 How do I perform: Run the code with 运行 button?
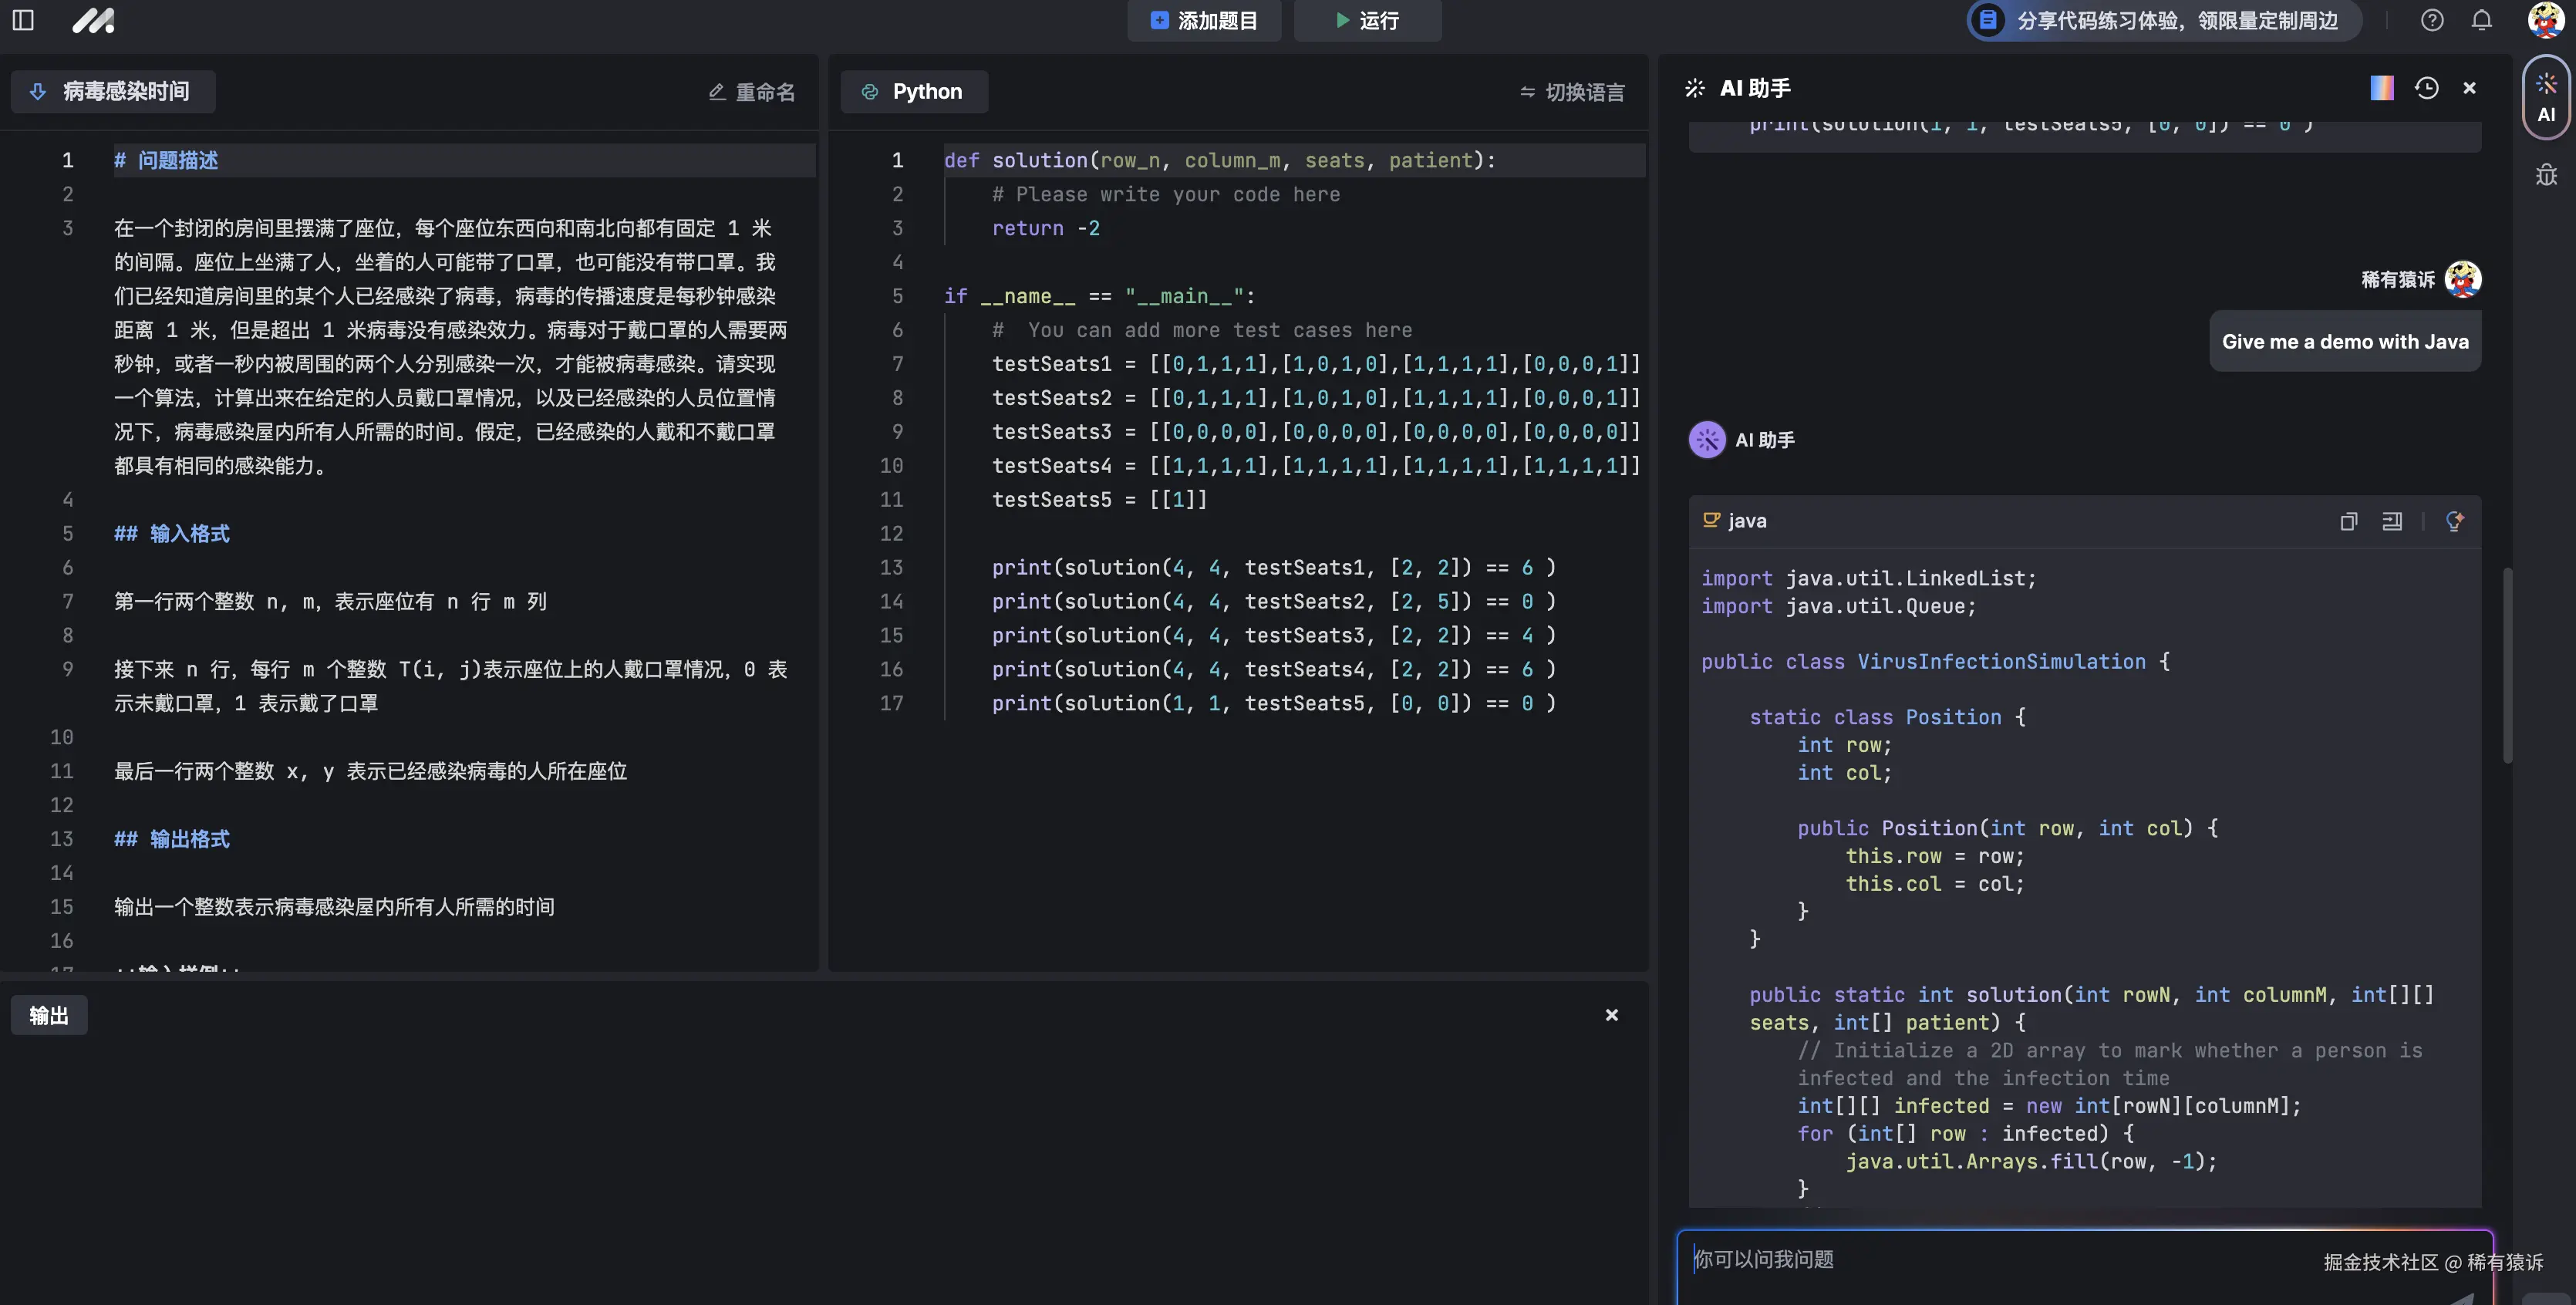tap(1367, 20)
